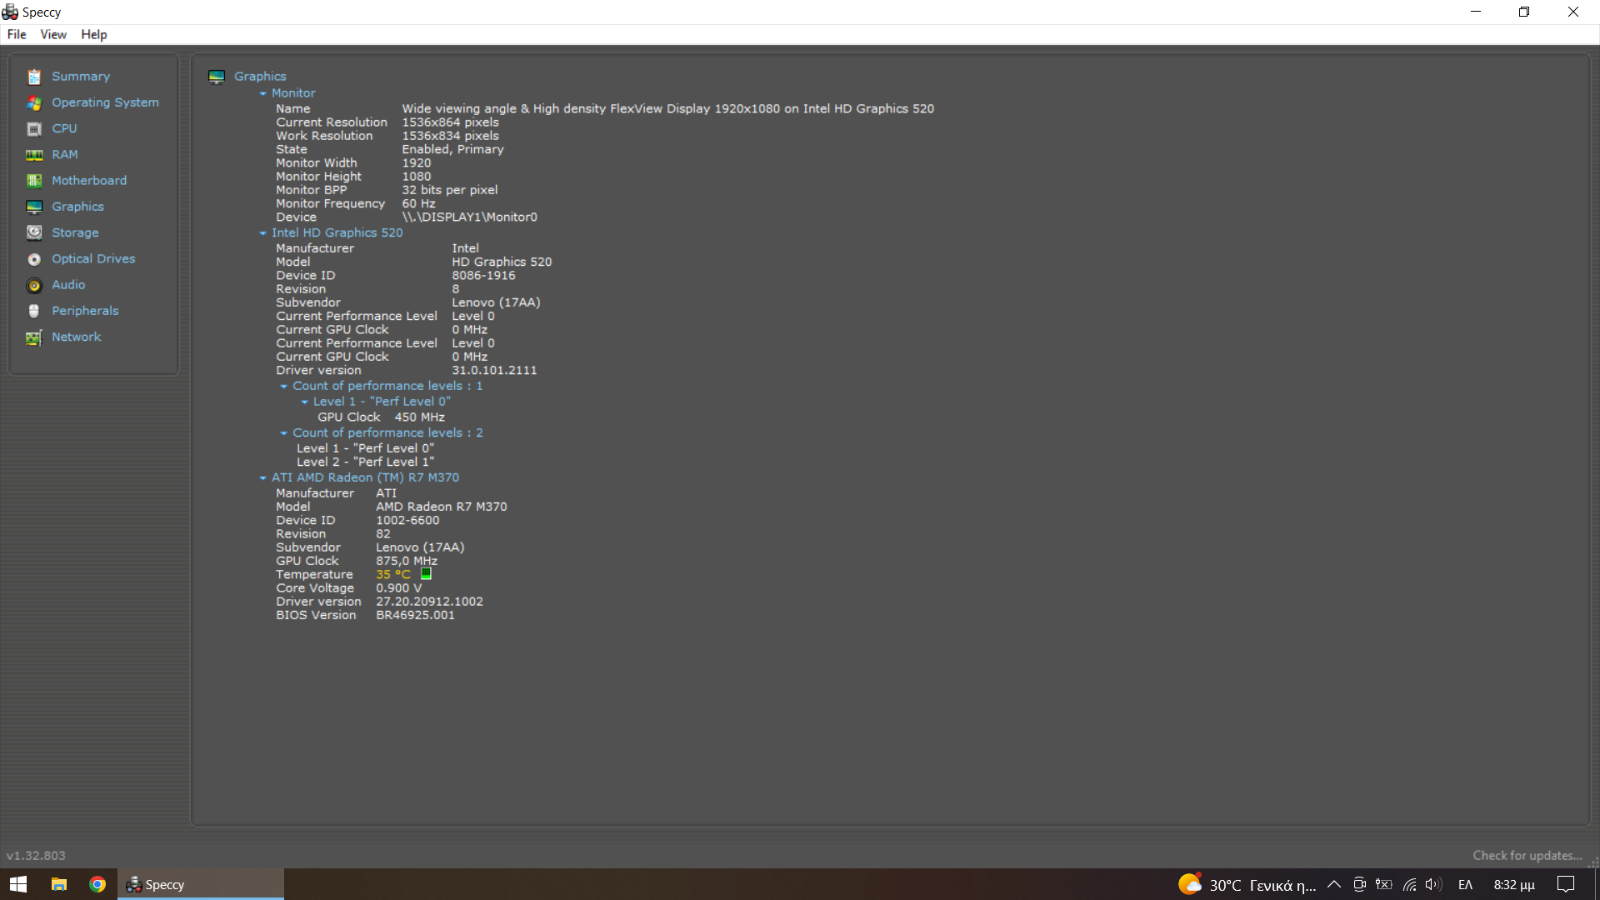Open the File menu
This screenshot has height=900, width=1600.
click(17, 34)
